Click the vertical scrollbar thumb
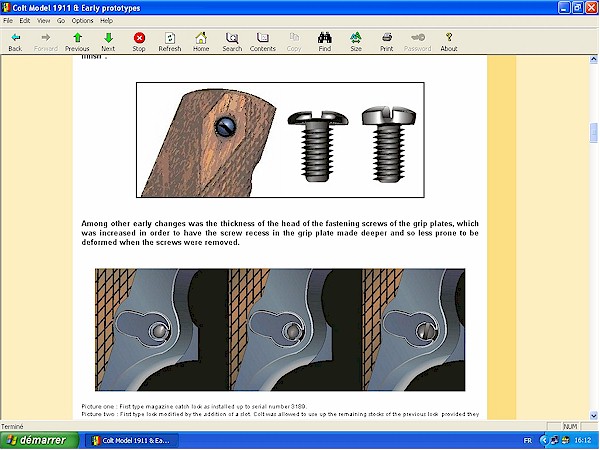600x450 pixels. 593,133
